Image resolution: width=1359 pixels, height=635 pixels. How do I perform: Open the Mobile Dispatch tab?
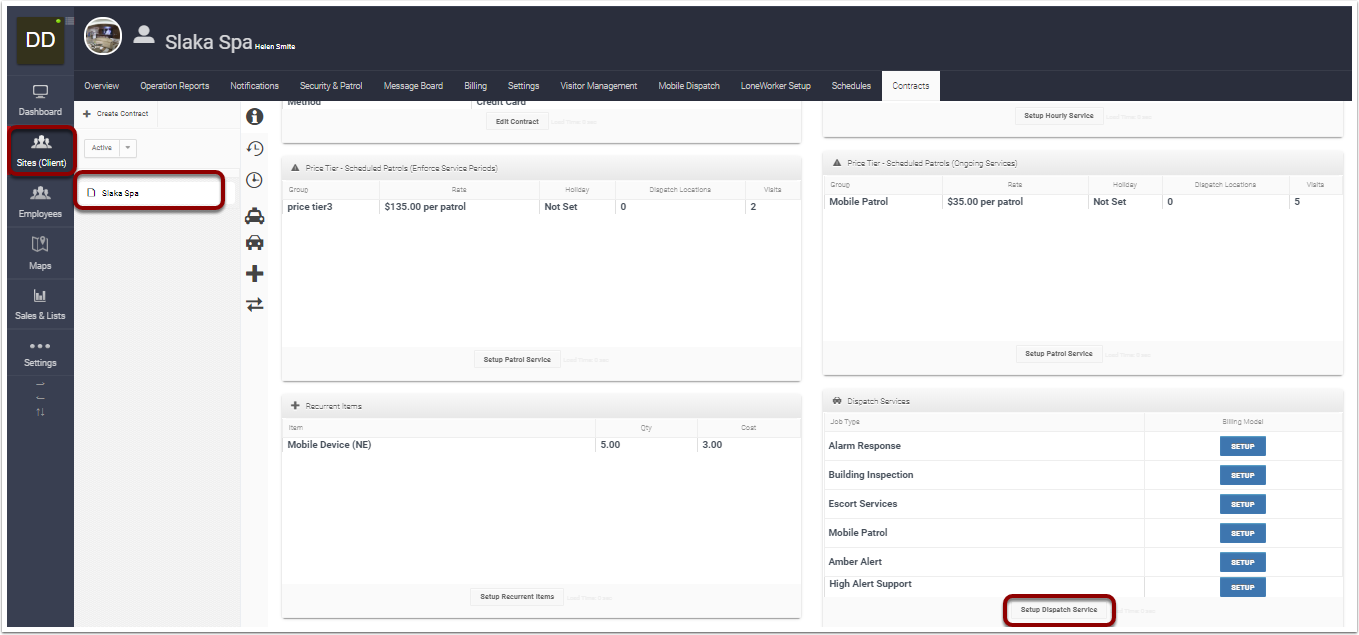click(x=688, y=85)
